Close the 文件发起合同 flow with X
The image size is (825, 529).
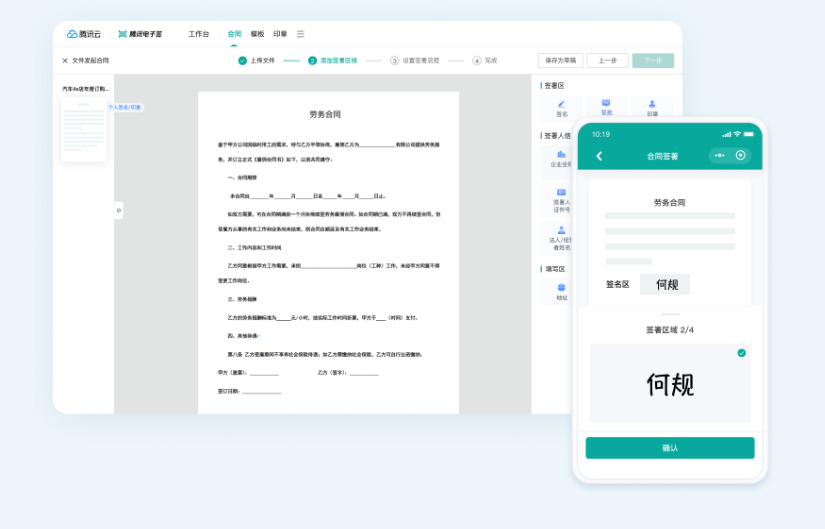(65, 61)
